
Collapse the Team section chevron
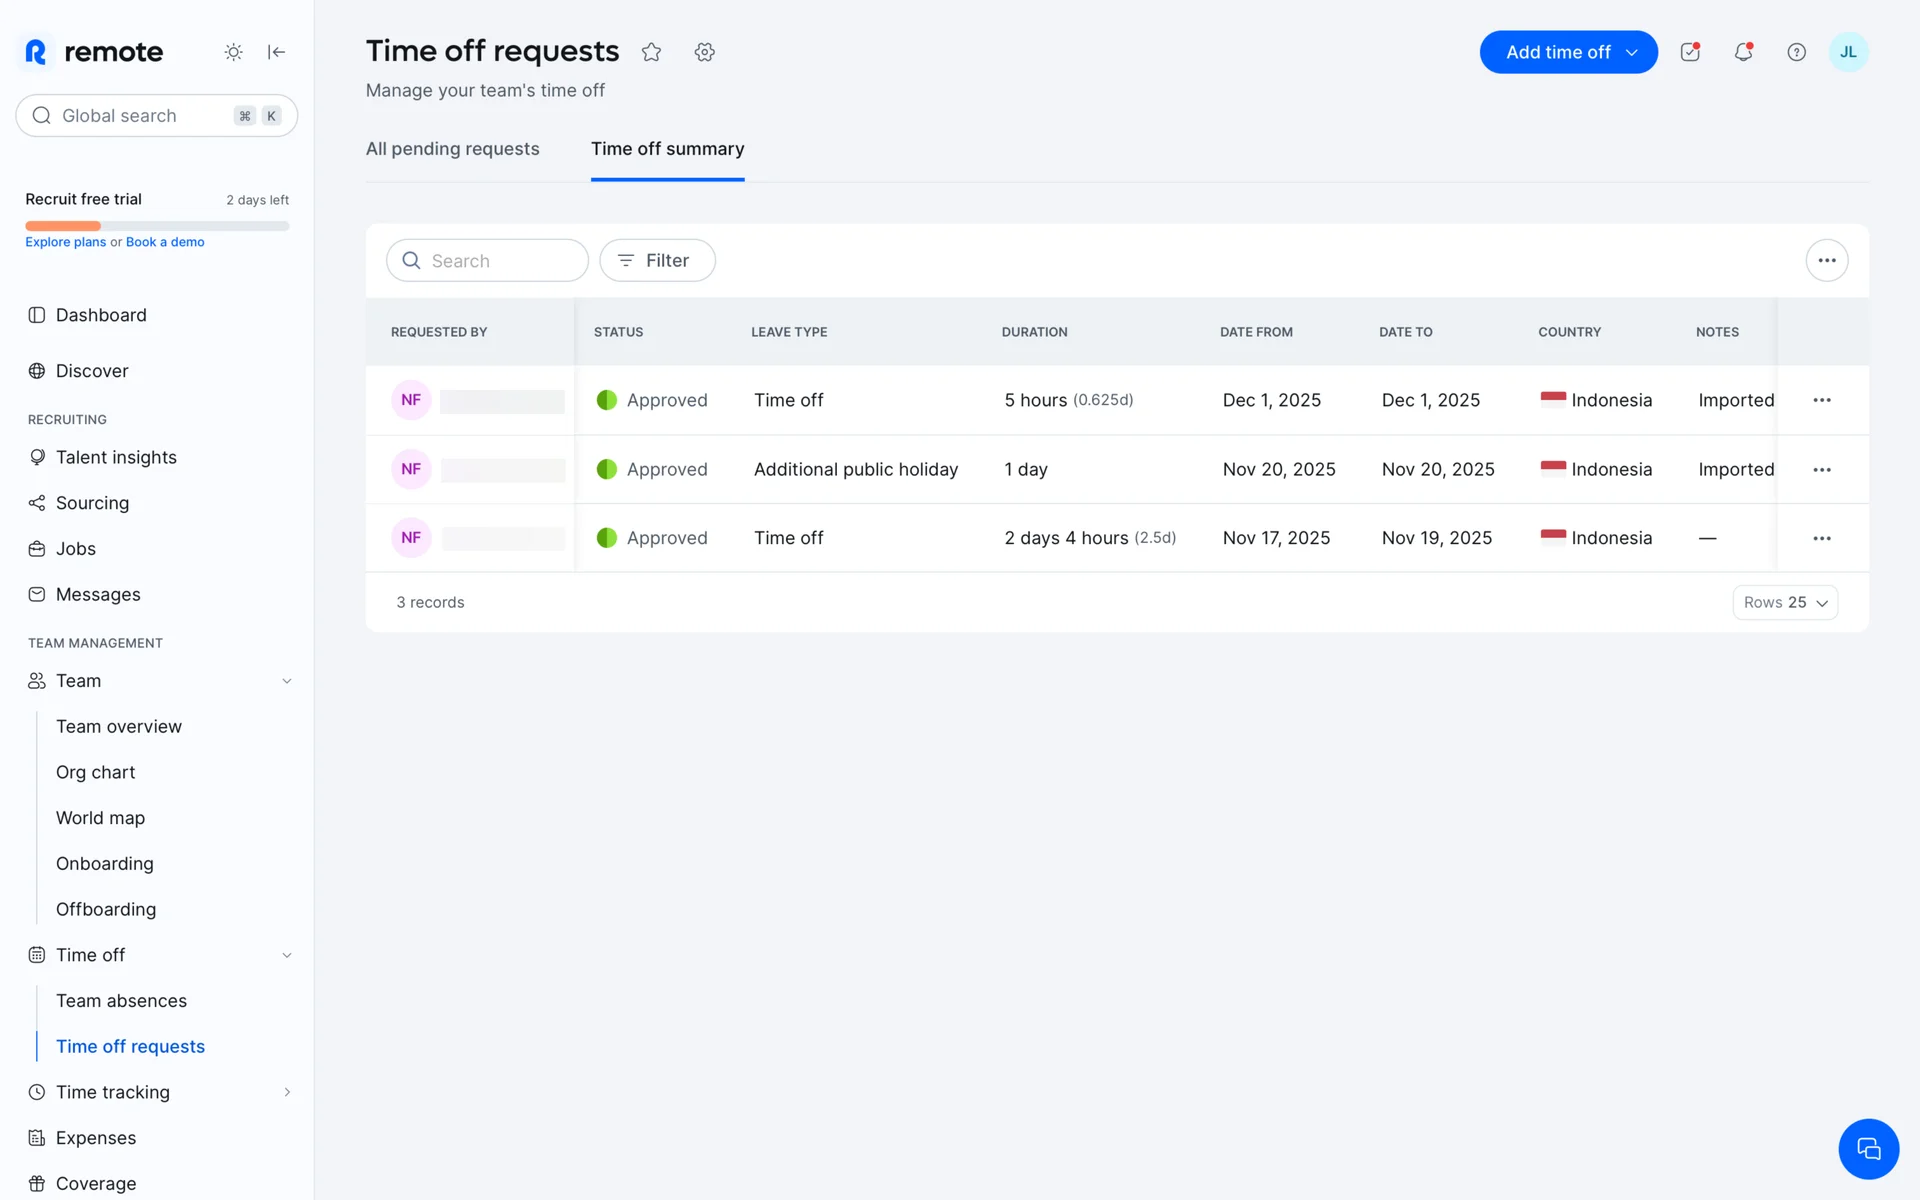point(287,681)
